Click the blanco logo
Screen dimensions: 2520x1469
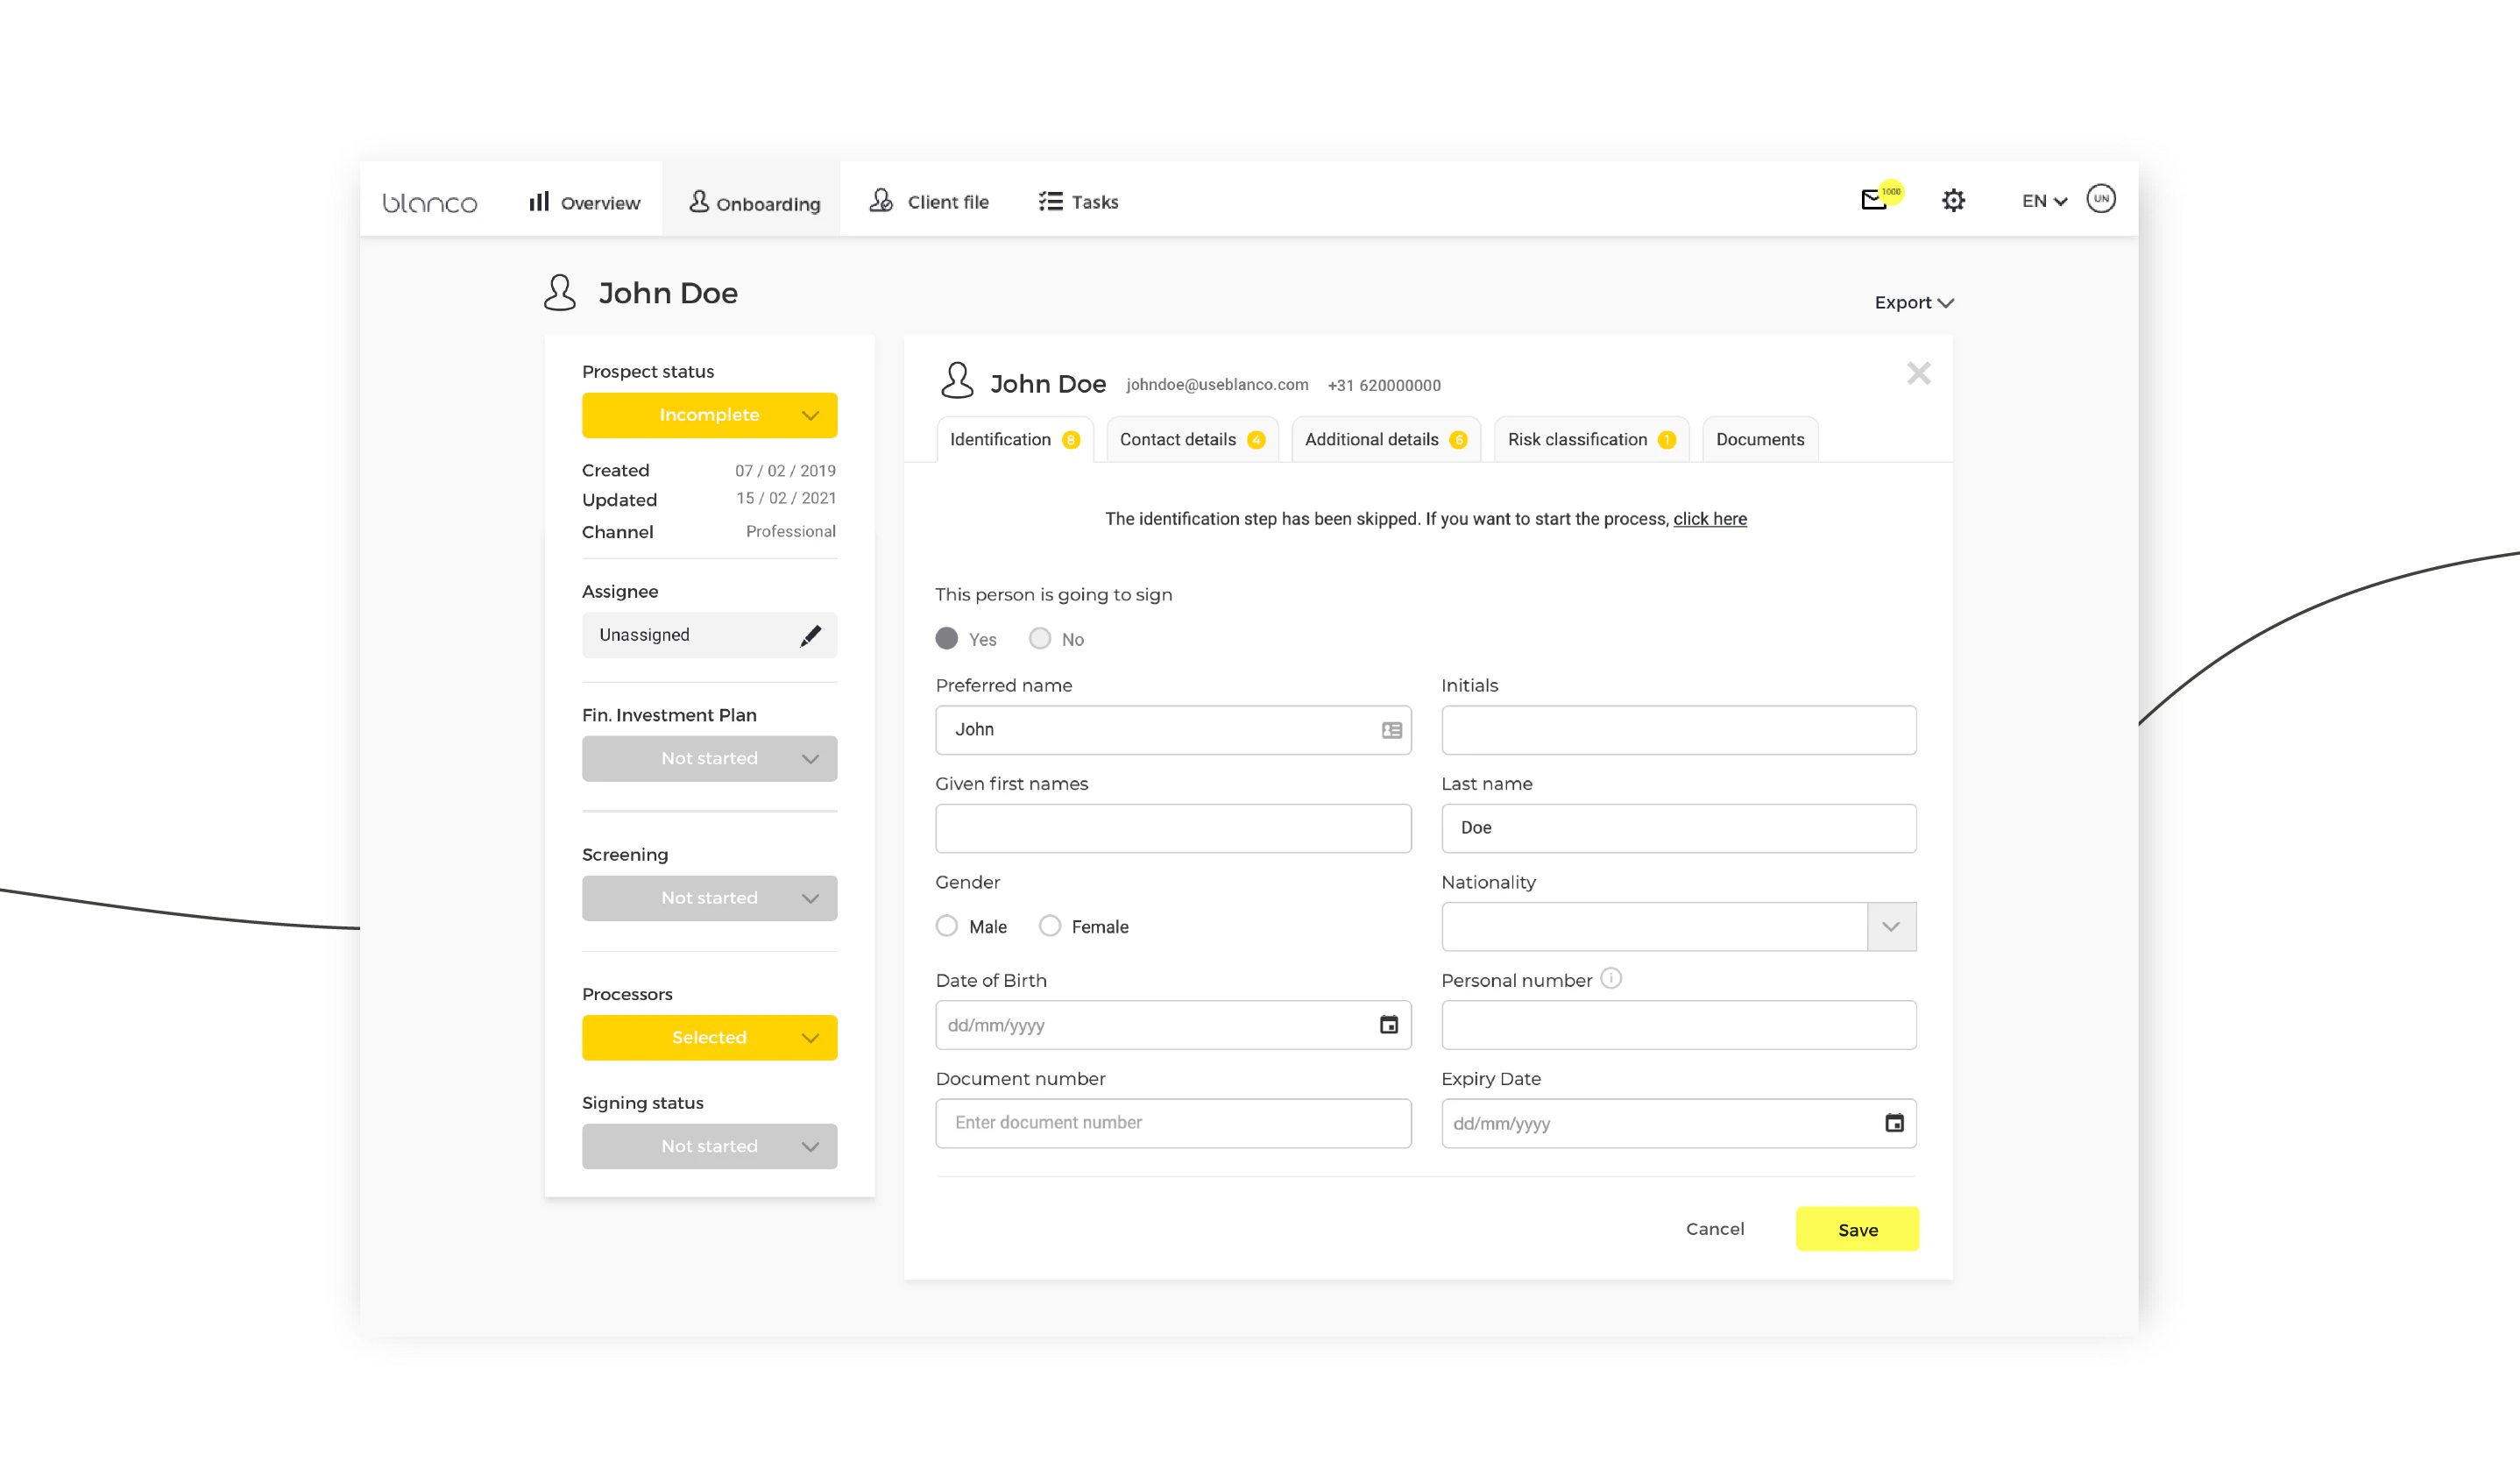430,203
